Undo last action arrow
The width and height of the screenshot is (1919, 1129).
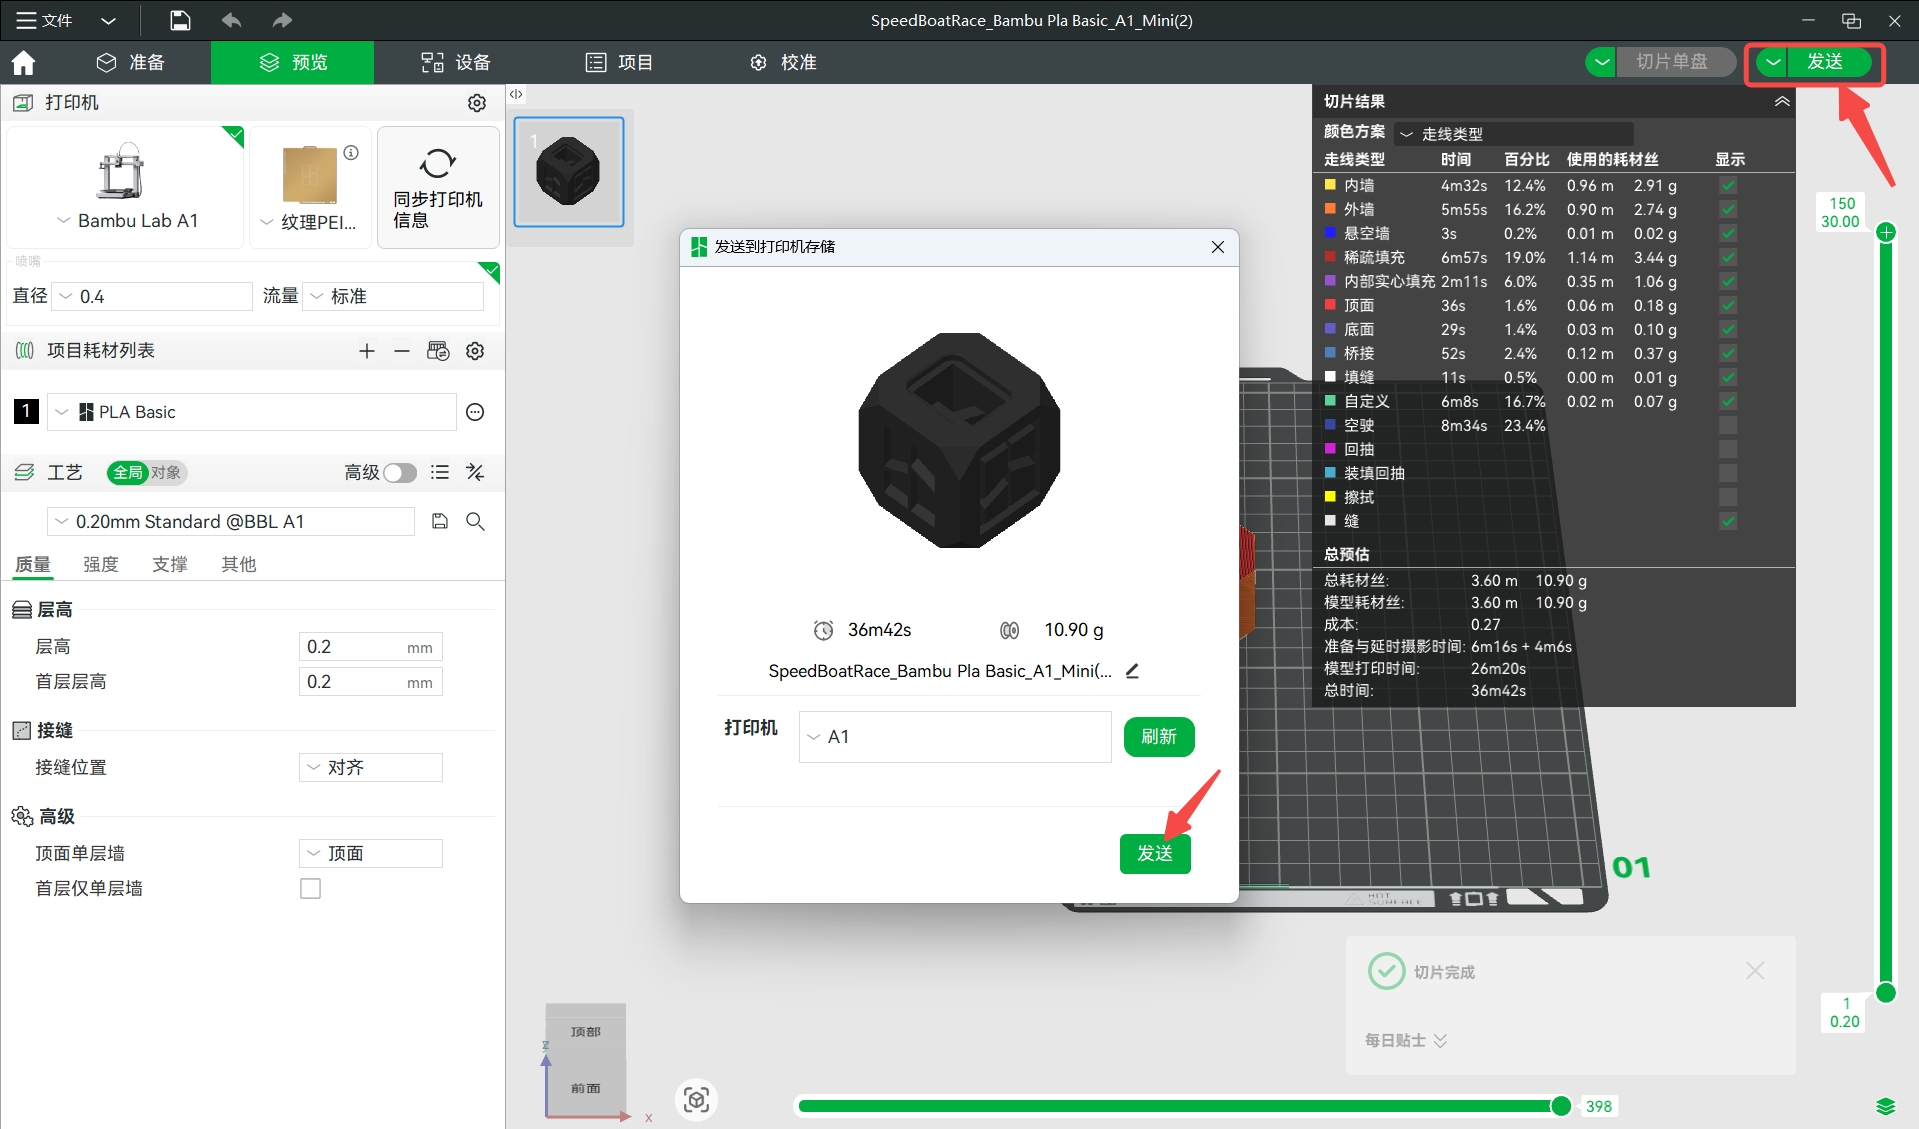231,20
